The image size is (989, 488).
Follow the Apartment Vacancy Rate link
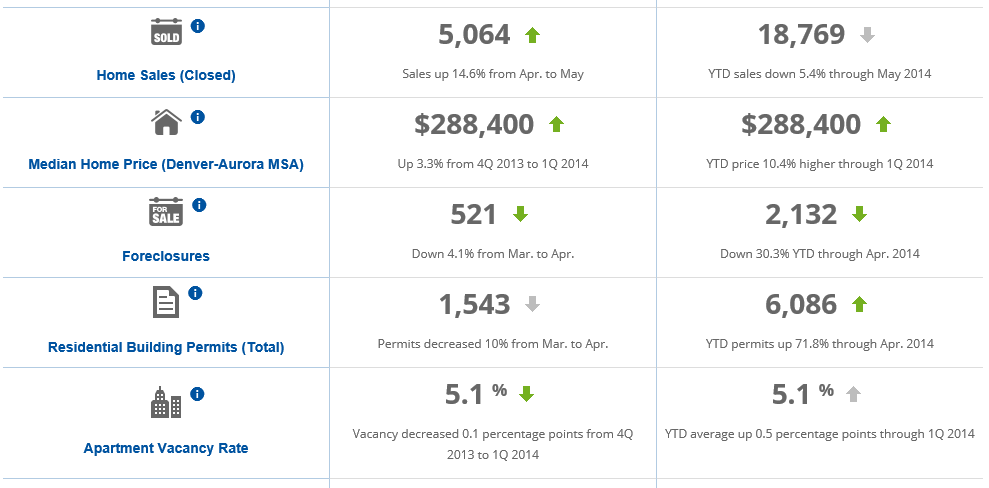pos(166,448)
